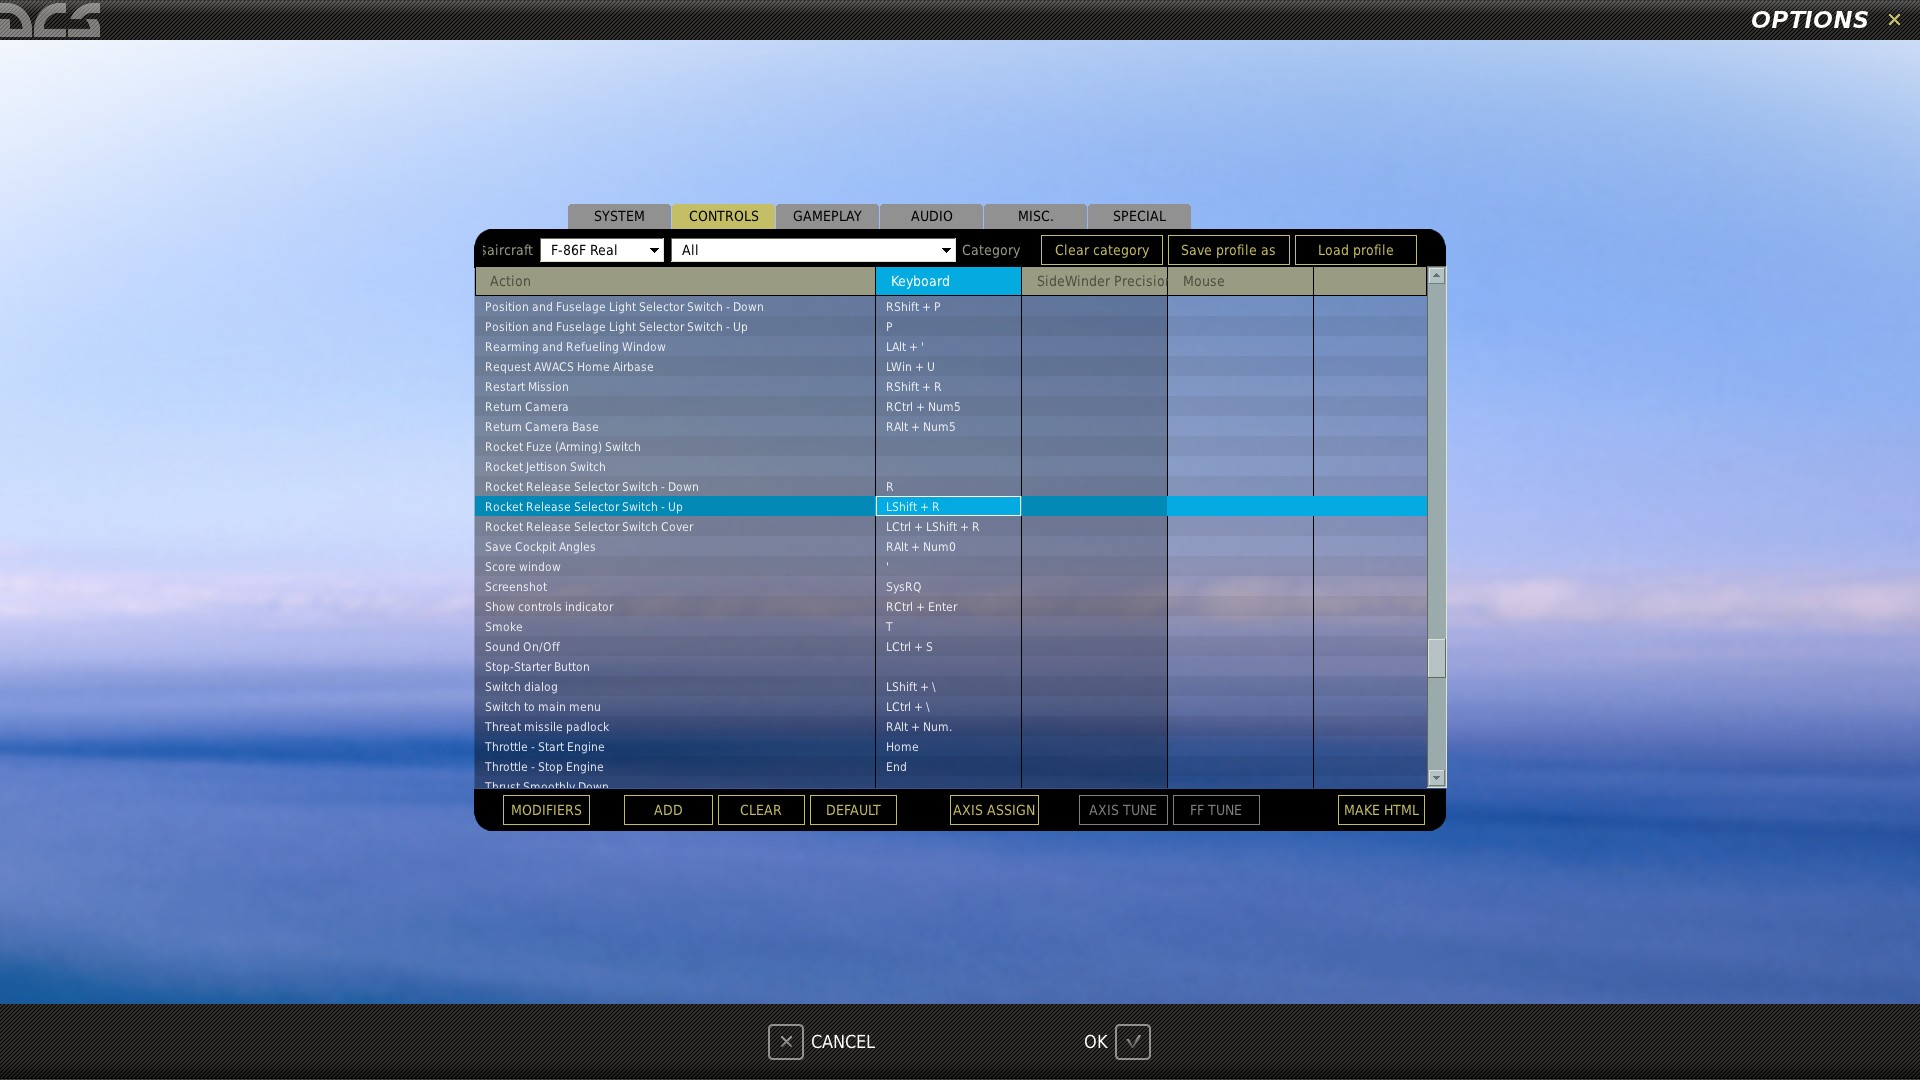The height and width of the screenshot is (1080, 1920).
Task: Select the Screenshot row
Action: (951, 587)
